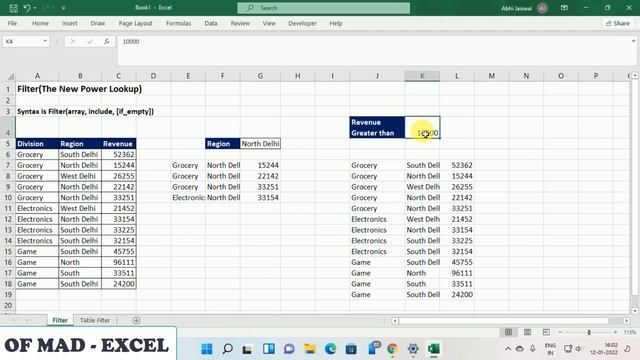Viewport: 640px width, 360px height.
Task: Open Google Chrome from the taskbar
Action: tap(392, 349)
